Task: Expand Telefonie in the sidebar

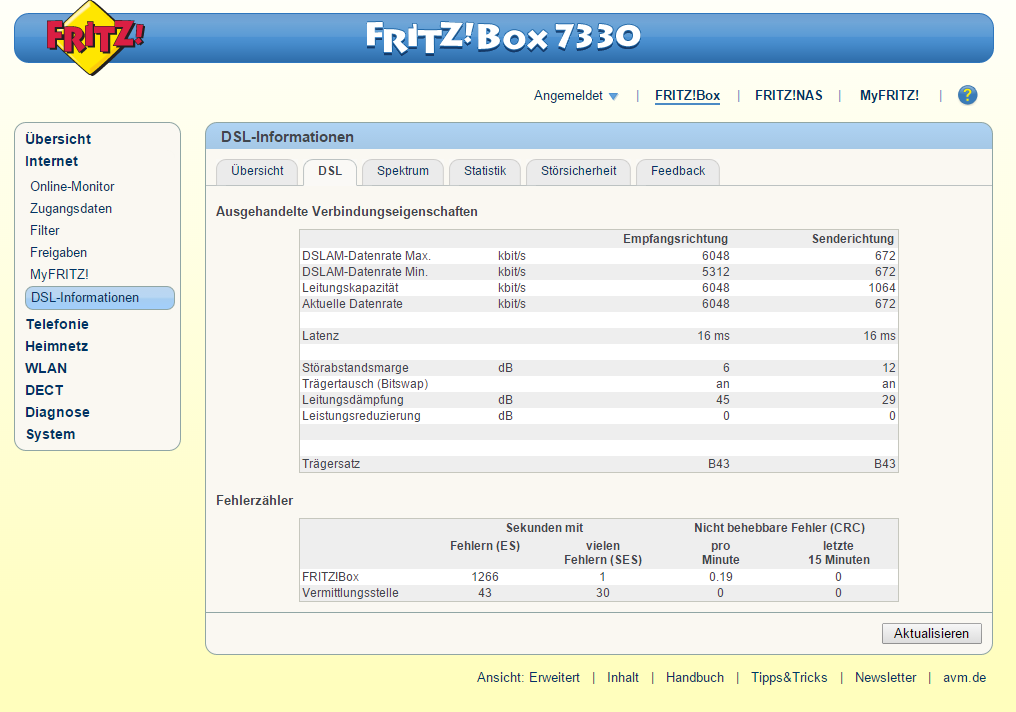Action: coord(57,324)
